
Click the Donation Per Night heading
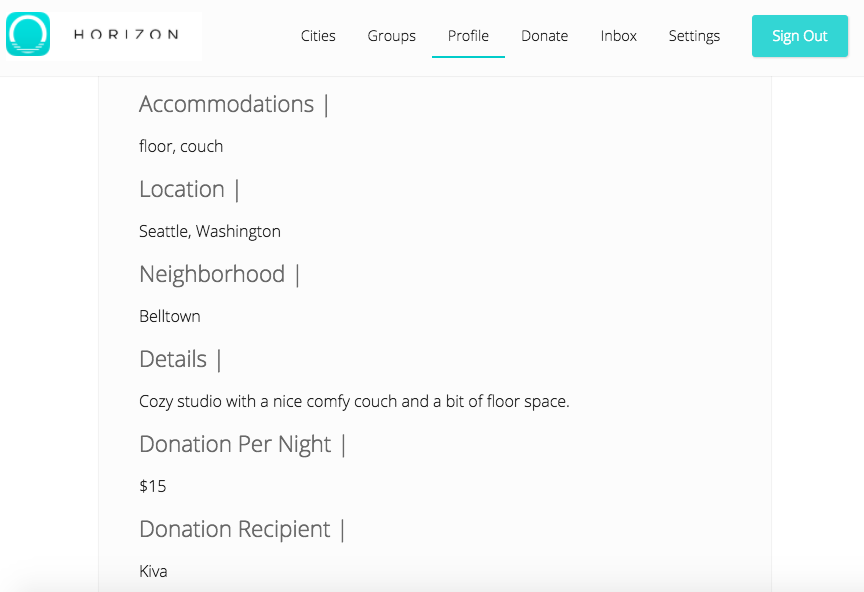coord(235,444)
